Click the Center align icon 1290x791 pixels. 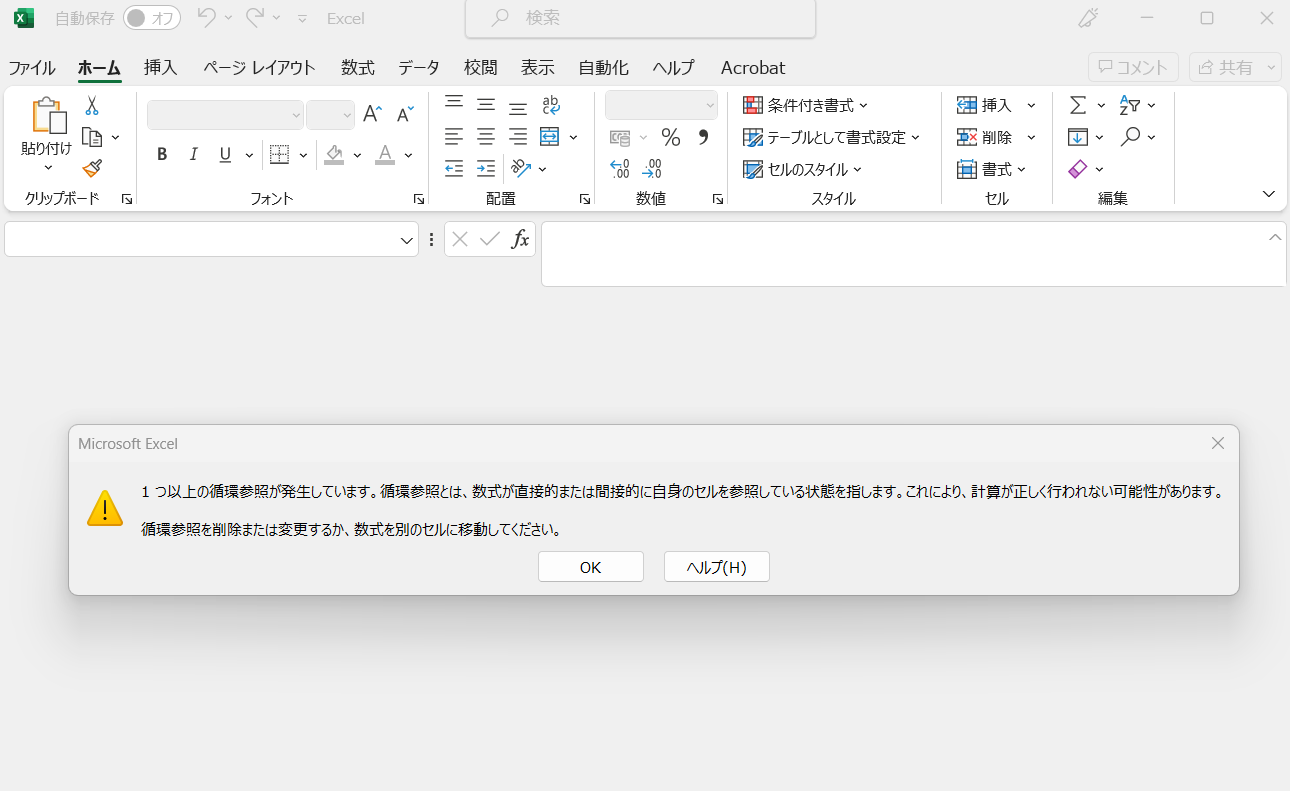click(486, 137)
